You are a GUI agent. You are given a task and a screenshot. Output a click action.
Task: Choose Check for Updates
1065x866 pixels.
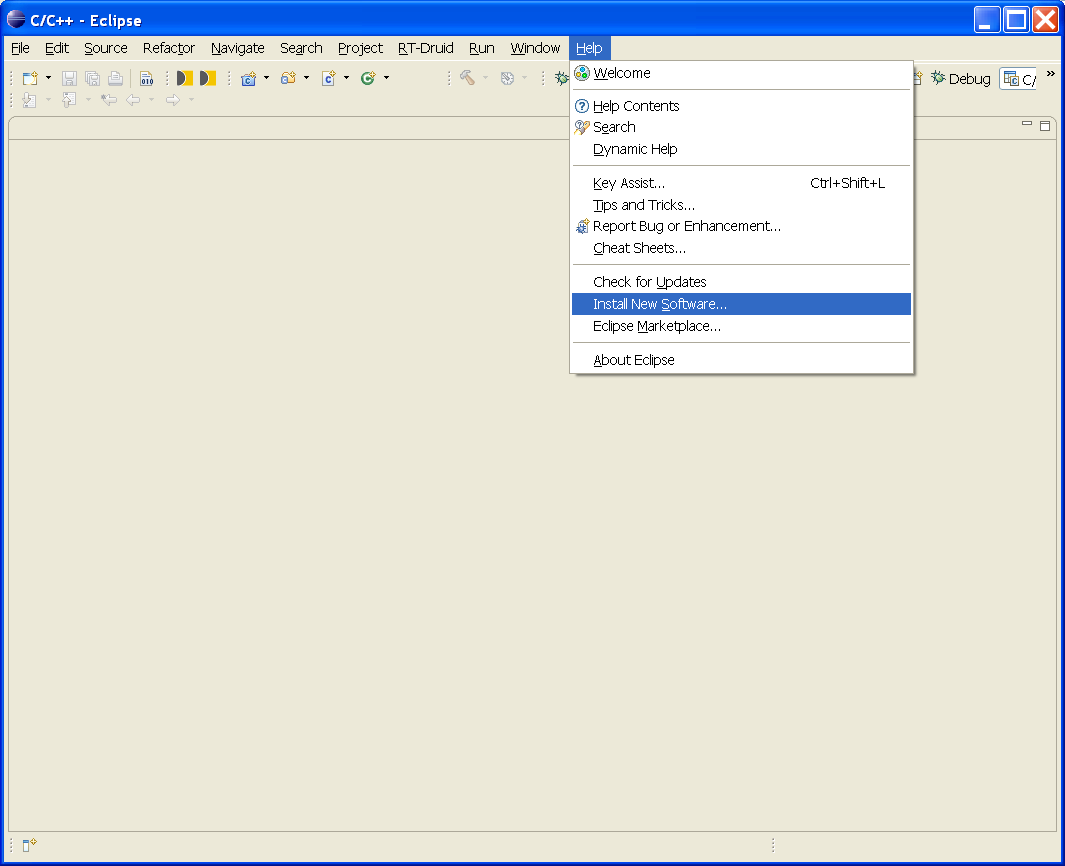741,282
